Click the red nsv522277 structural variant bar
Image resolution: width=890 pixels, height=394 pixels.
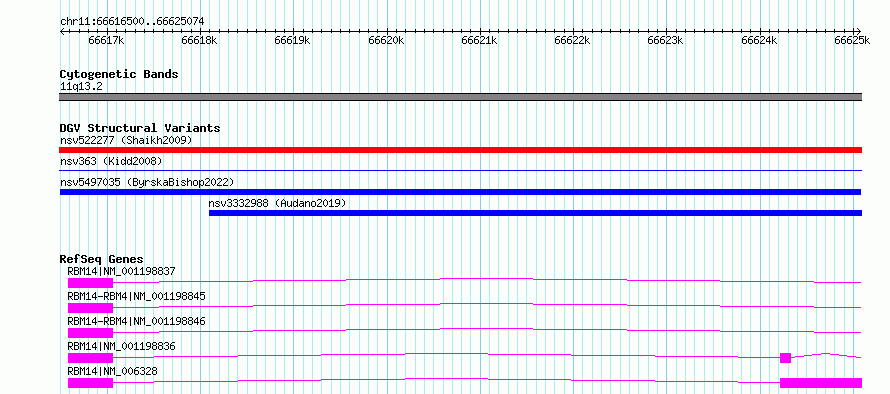(460, 150)
